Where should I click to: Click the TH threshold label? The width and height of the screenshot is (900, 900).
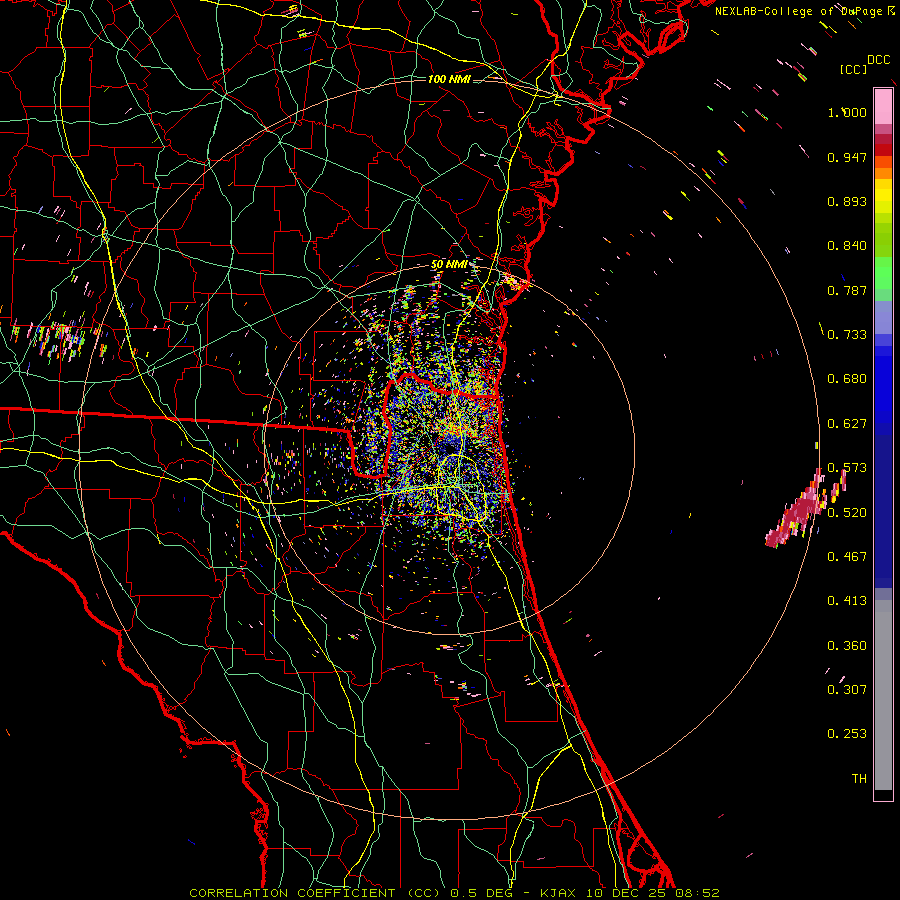point(859,778)
